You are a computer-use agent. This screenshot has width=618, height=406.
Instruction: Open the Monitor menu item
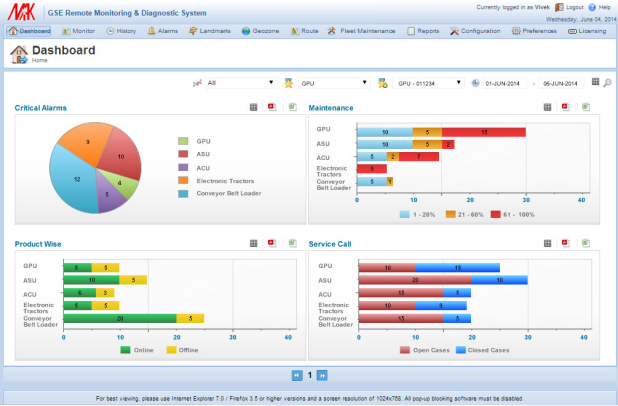(79, 31)
